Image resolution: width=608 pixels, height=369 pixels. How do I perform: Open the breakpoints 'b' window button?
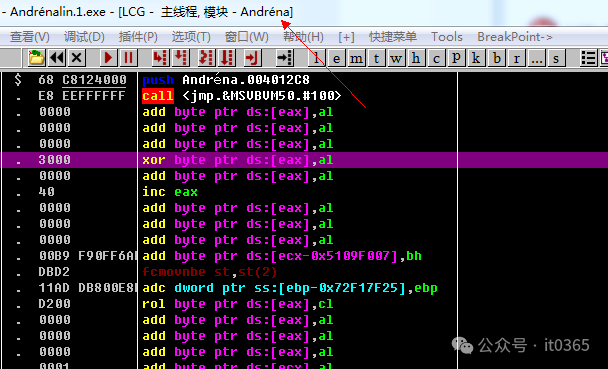point(497,58)
